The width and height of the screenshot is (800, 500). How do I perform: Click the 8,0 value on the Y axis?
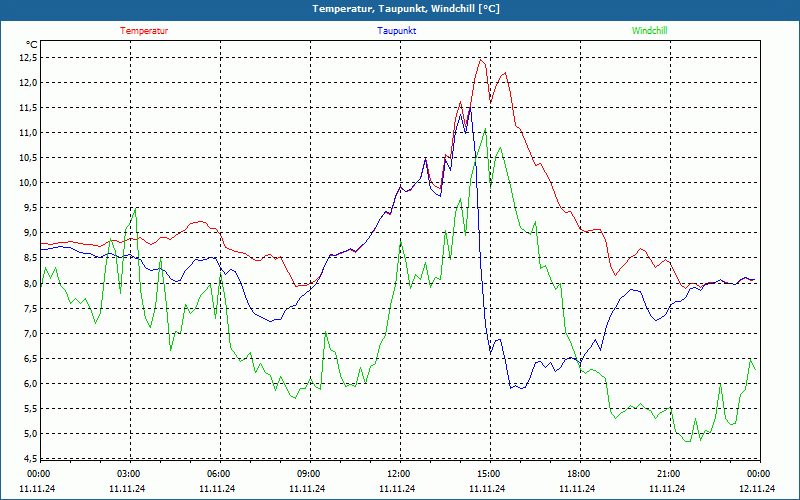tap(31, 283)
